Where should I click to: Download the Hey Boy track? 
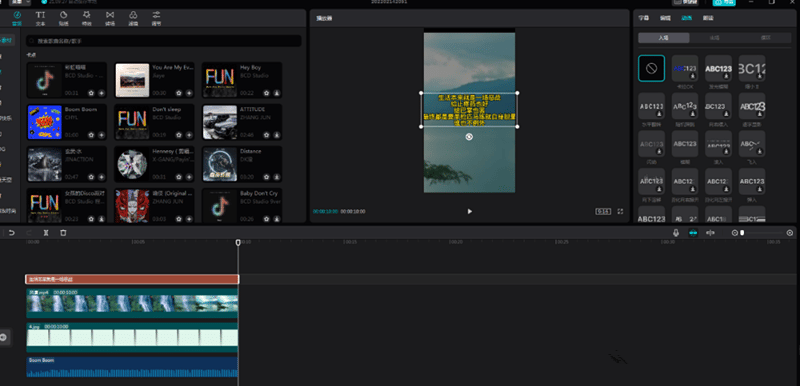coord(276,93)
